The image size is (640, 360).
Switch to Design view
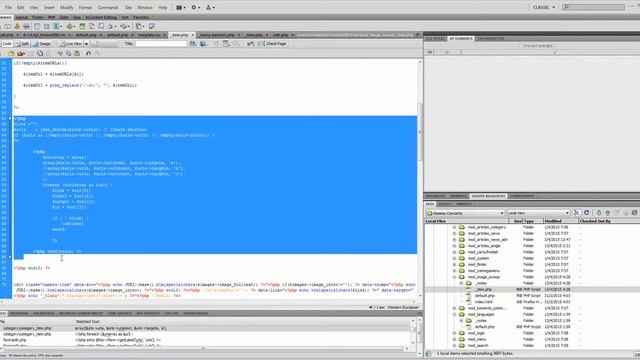click(x=42, y=44)
